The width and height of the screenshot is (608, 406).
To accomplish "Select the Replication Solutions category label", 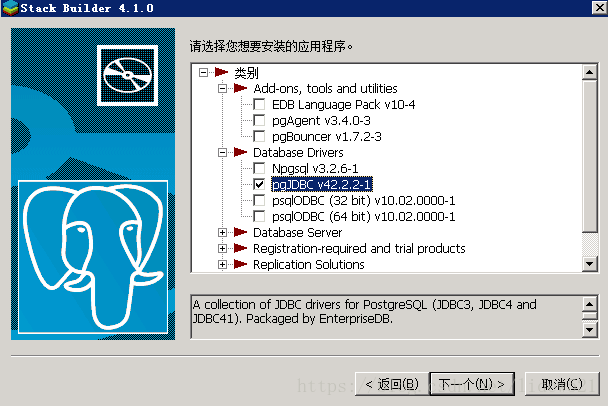I will (x=309, y=264).
